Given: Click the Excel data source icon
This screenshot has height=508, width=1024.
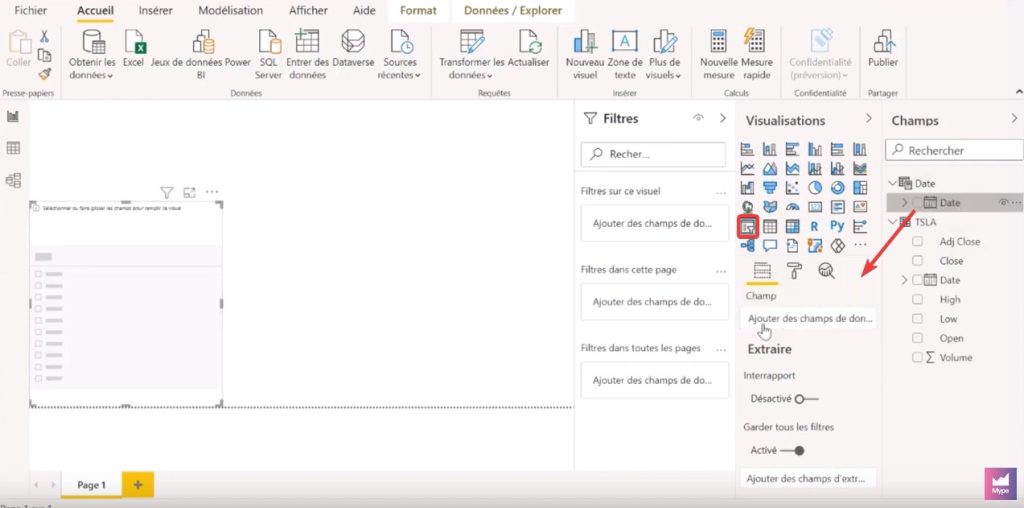Looking at the screenshot, I should pyautogui.click(x=133, y=49).
